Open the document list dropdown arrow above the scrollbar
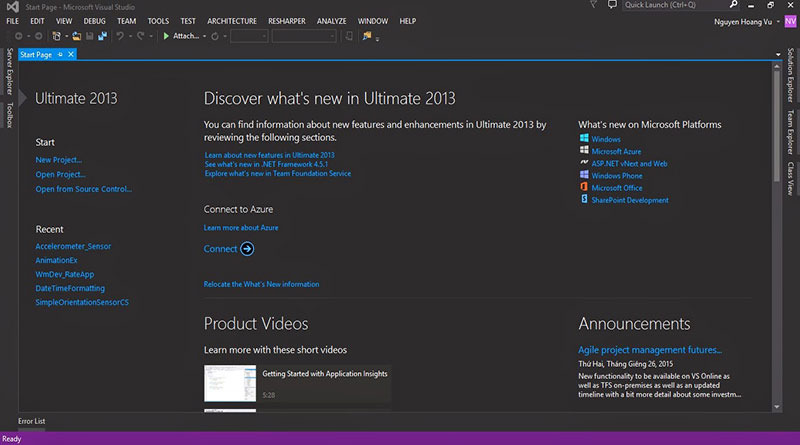 (778, 54)
